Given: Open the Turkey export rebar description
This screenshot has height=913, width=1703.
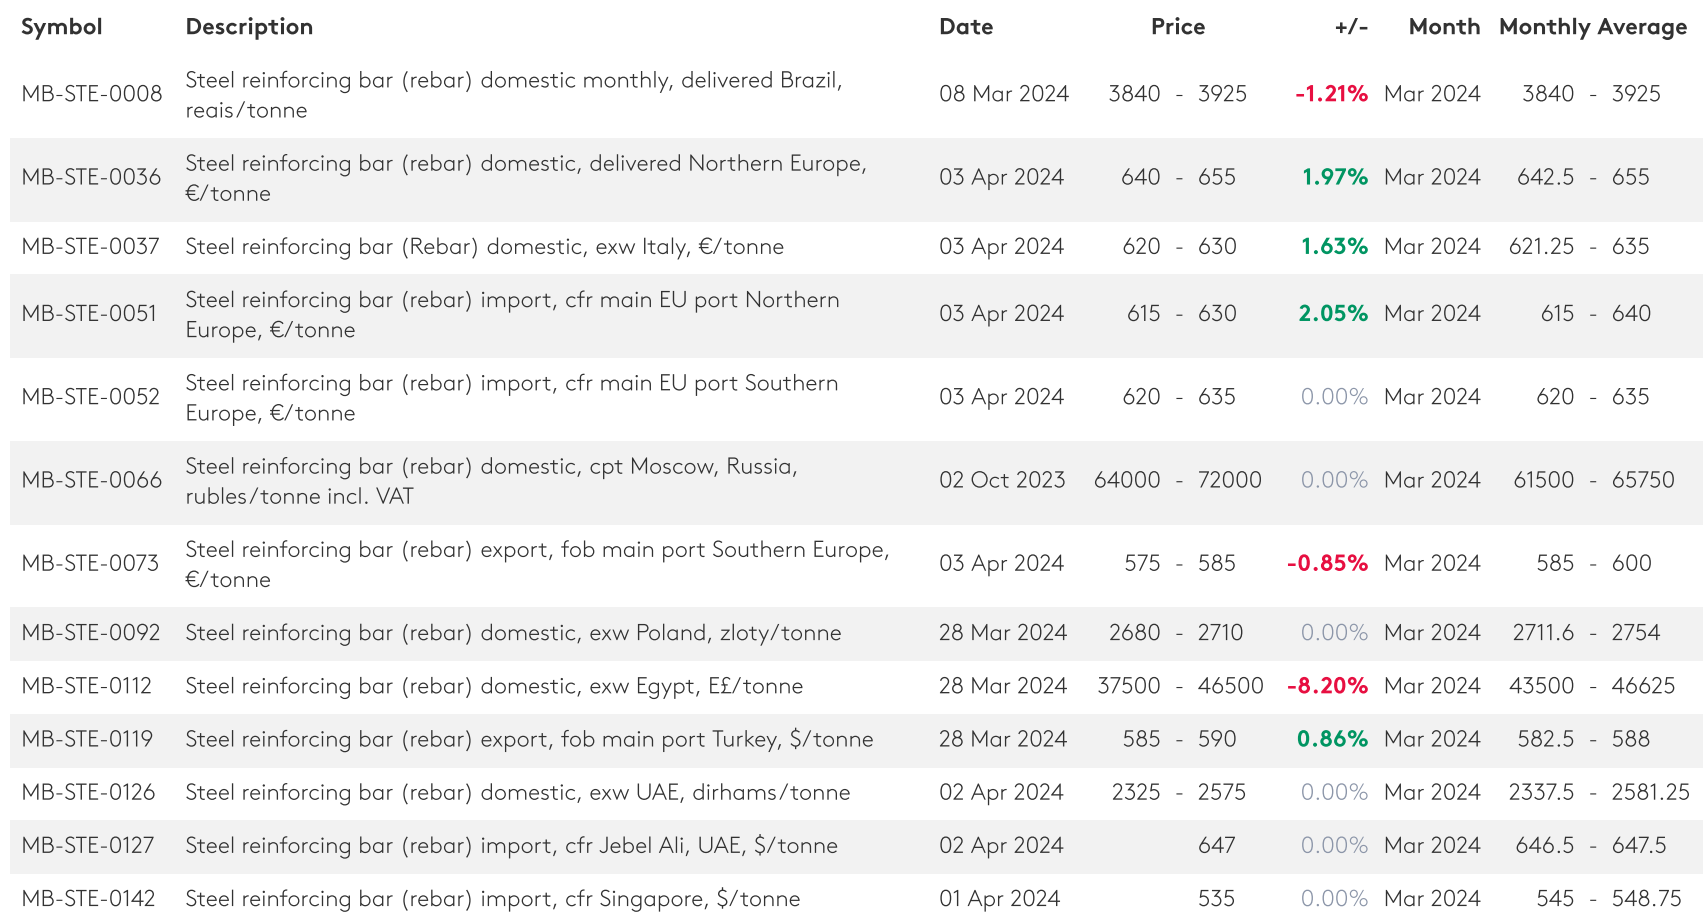Looking at the screenshot, I should coord(529,739).
